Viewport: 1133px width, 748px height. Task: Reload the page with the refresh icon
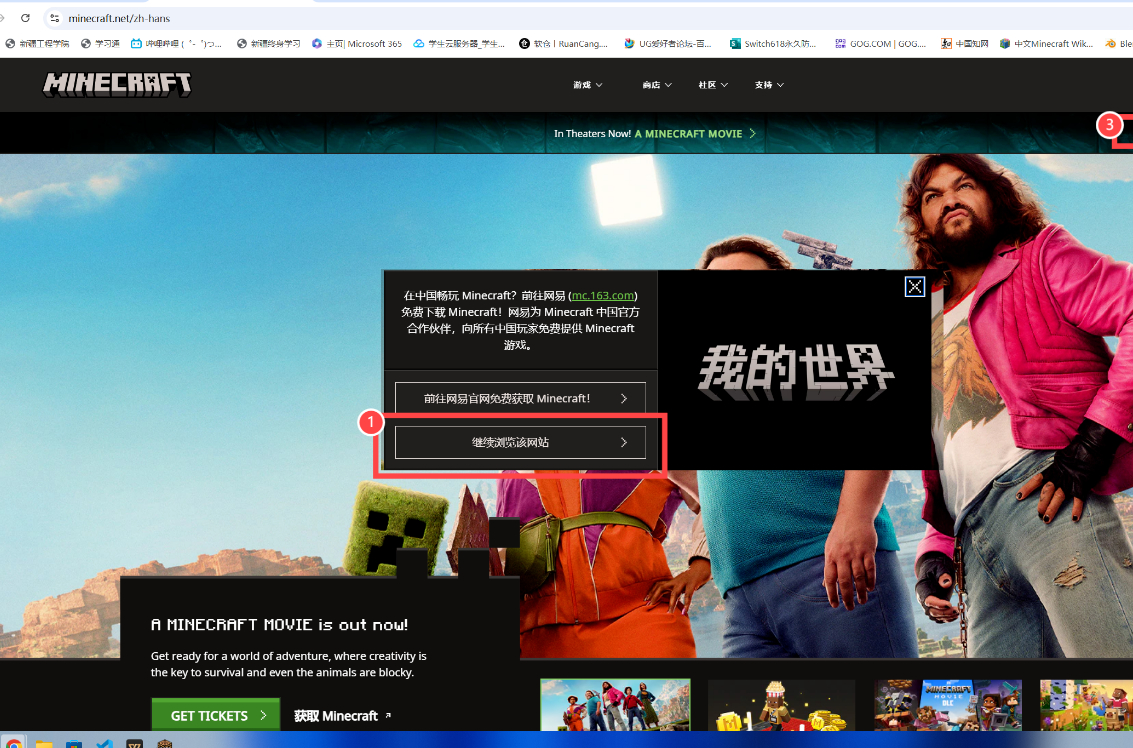click(x=25, y=18)
